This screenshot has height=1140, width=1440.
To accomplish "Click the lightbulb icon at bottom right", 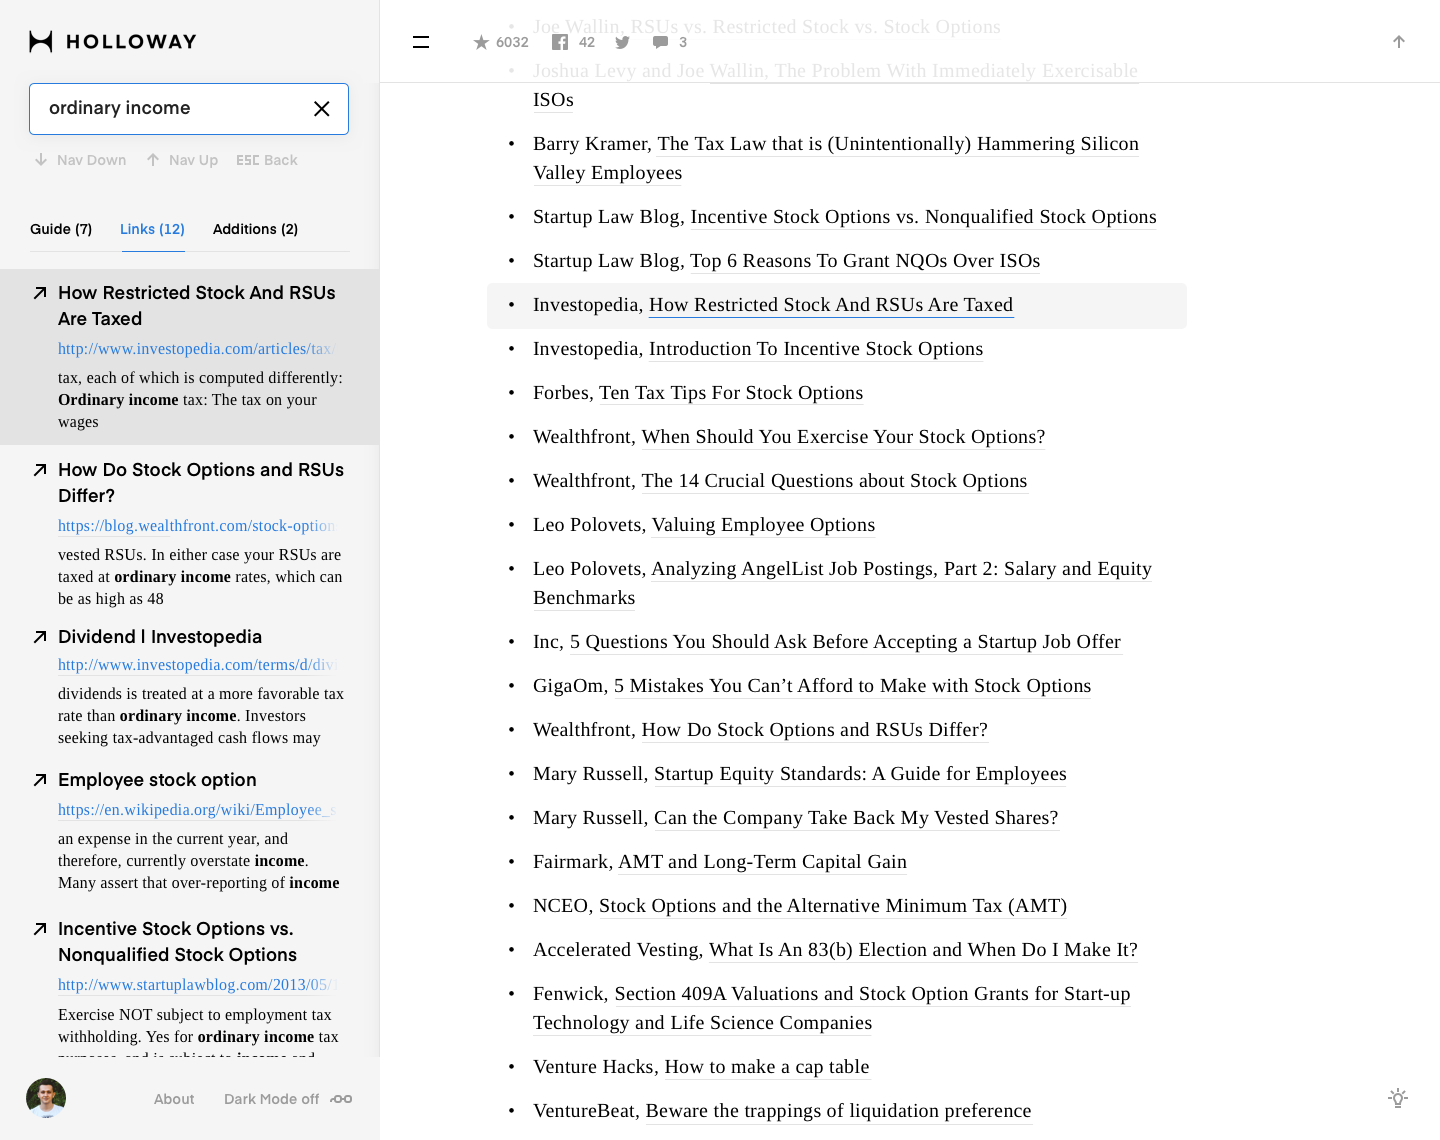I will (1398, 1098).
